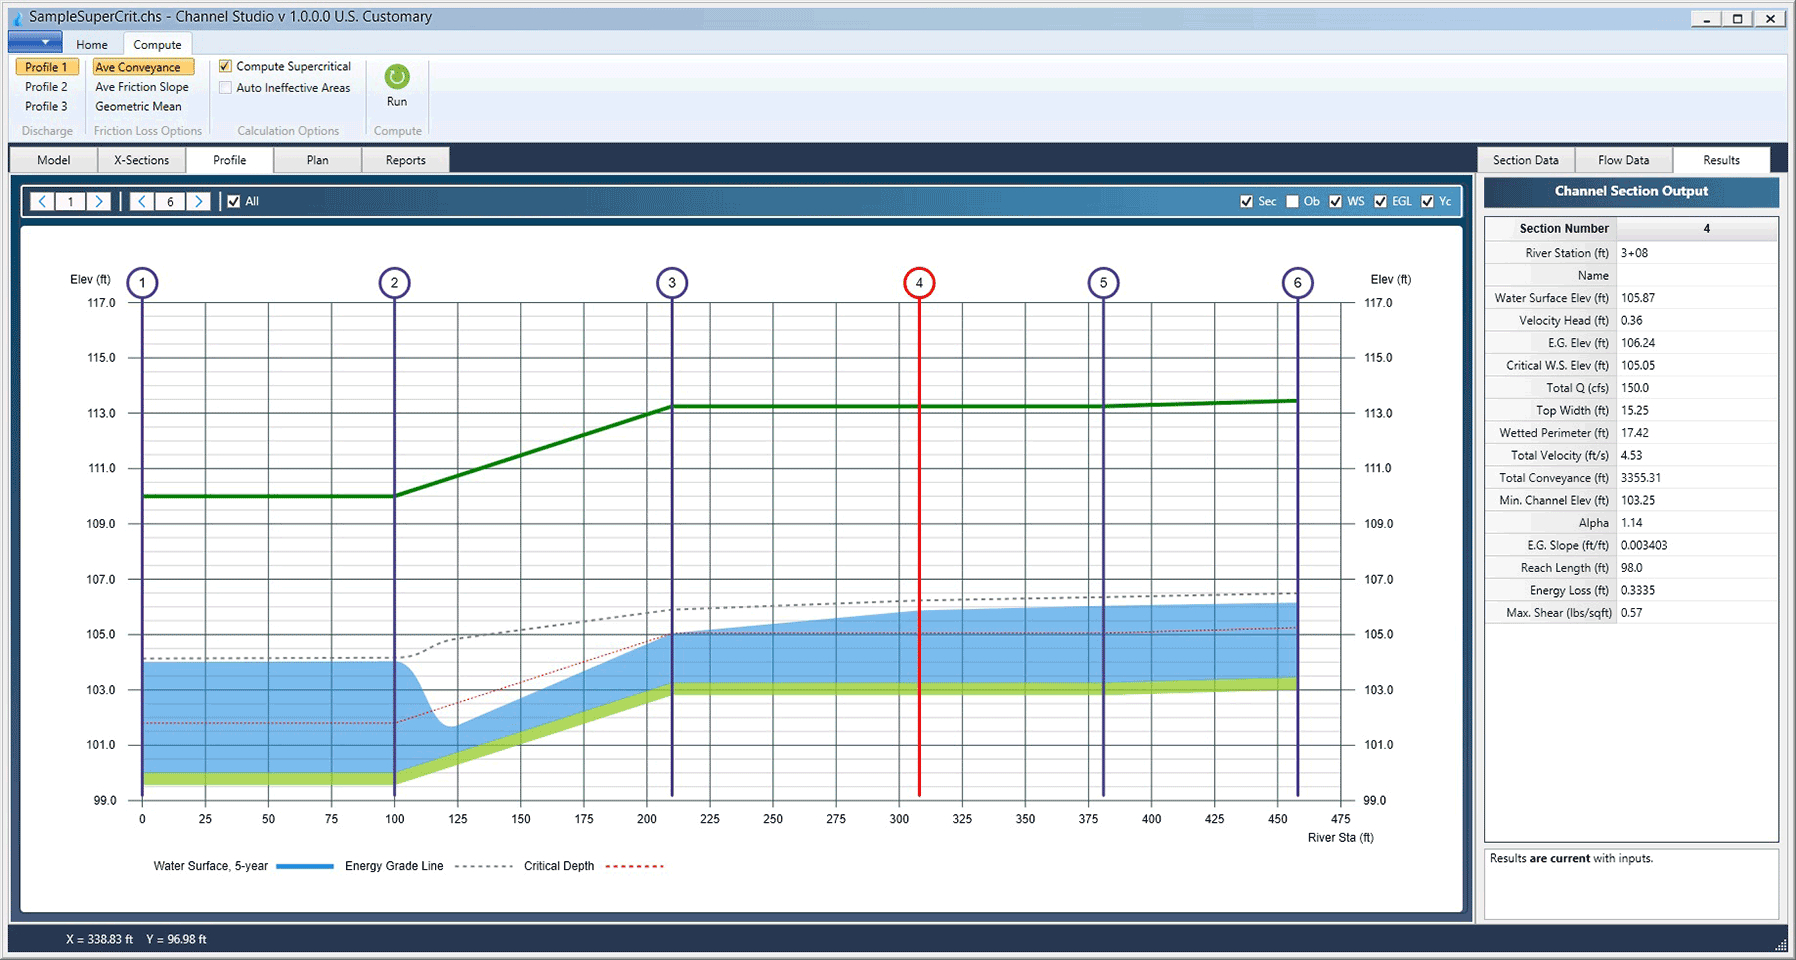Image resolution: width=1796 pixels, height=960 pixels.
Task: Show overbank by checking Ob box
Action: click(1292, 201)
